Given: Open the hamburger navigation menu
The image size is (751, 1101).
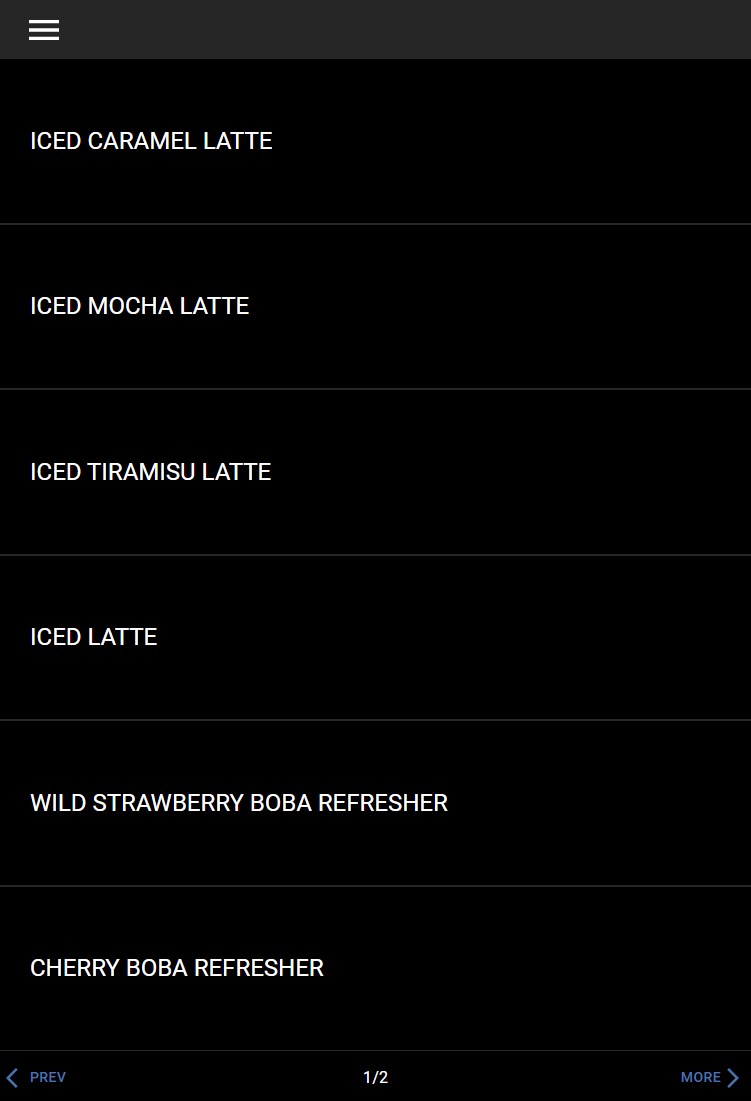Looking at the screenshot, I should (x=44, y=30).
